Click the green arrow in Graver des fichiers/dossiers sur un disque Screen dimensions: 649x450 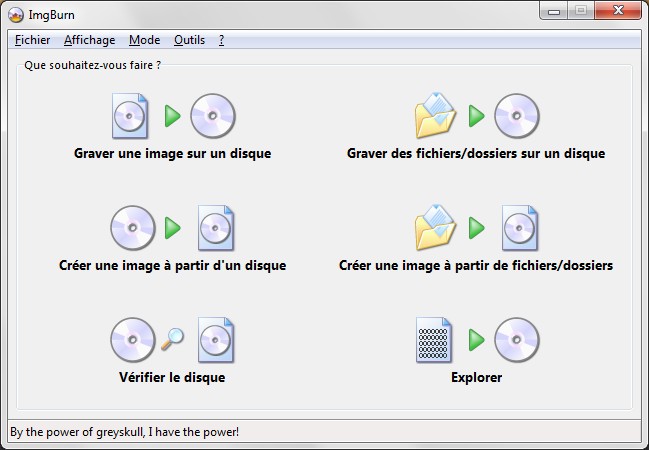(476, 116)
